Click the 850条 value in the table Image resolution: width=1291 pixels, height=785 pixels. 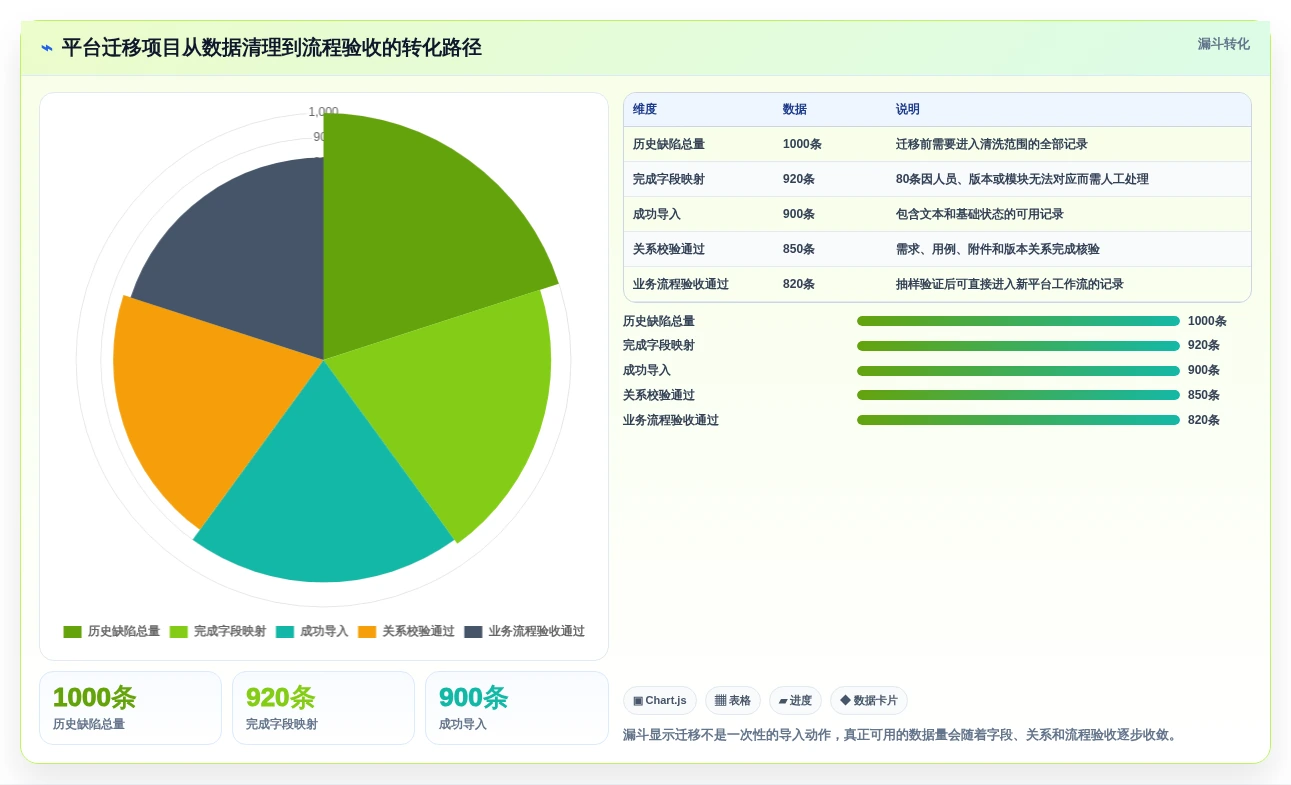click(x=799, y=249)
